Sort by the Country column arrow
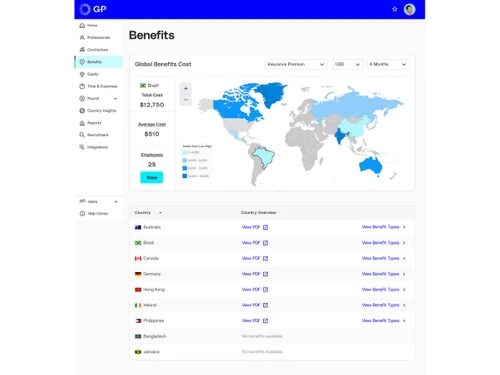This screenshot has height=375, width=500. coord(160,213)
